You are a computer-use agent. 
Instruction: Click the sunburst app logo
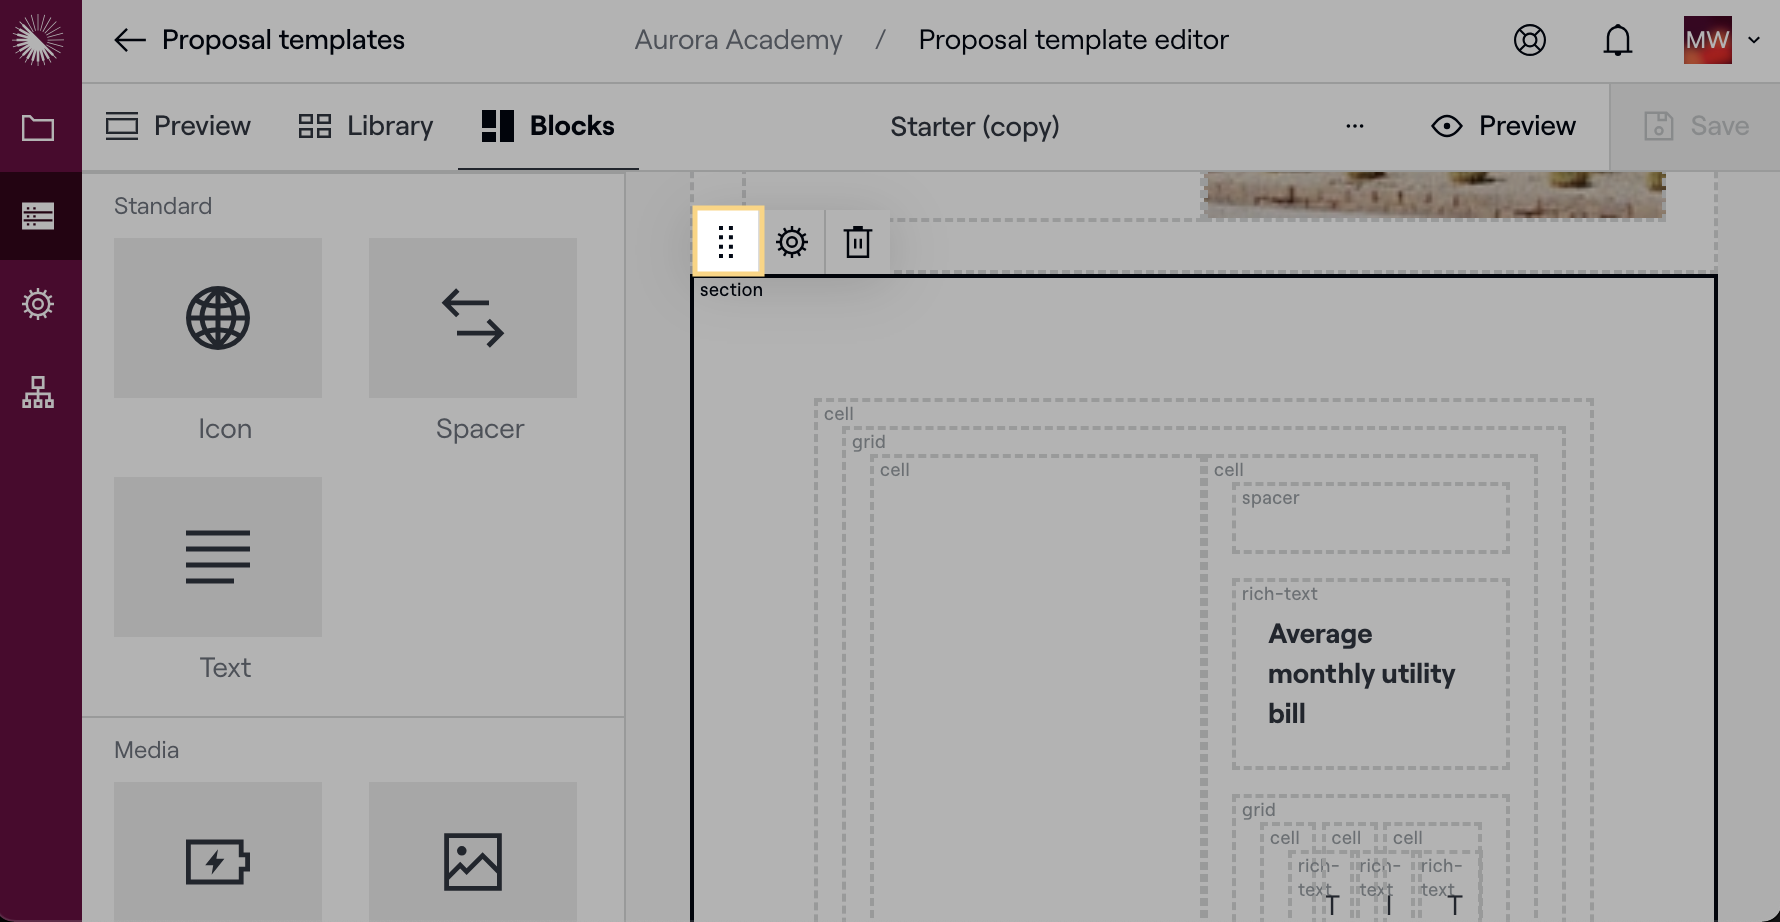tap(38, 40)
